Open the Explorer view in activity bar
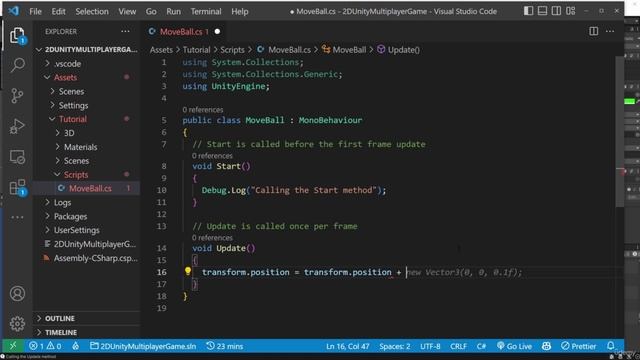 point(17,35)
